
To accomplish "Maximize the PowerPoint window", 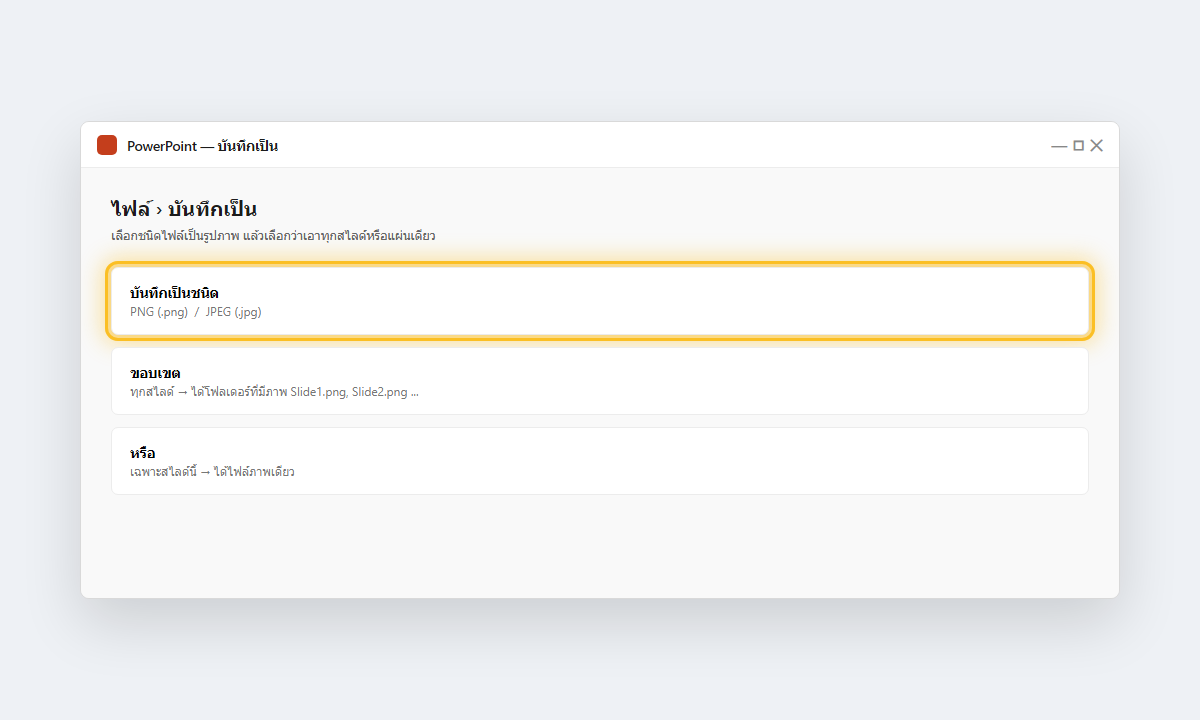I will point(1078,146).
